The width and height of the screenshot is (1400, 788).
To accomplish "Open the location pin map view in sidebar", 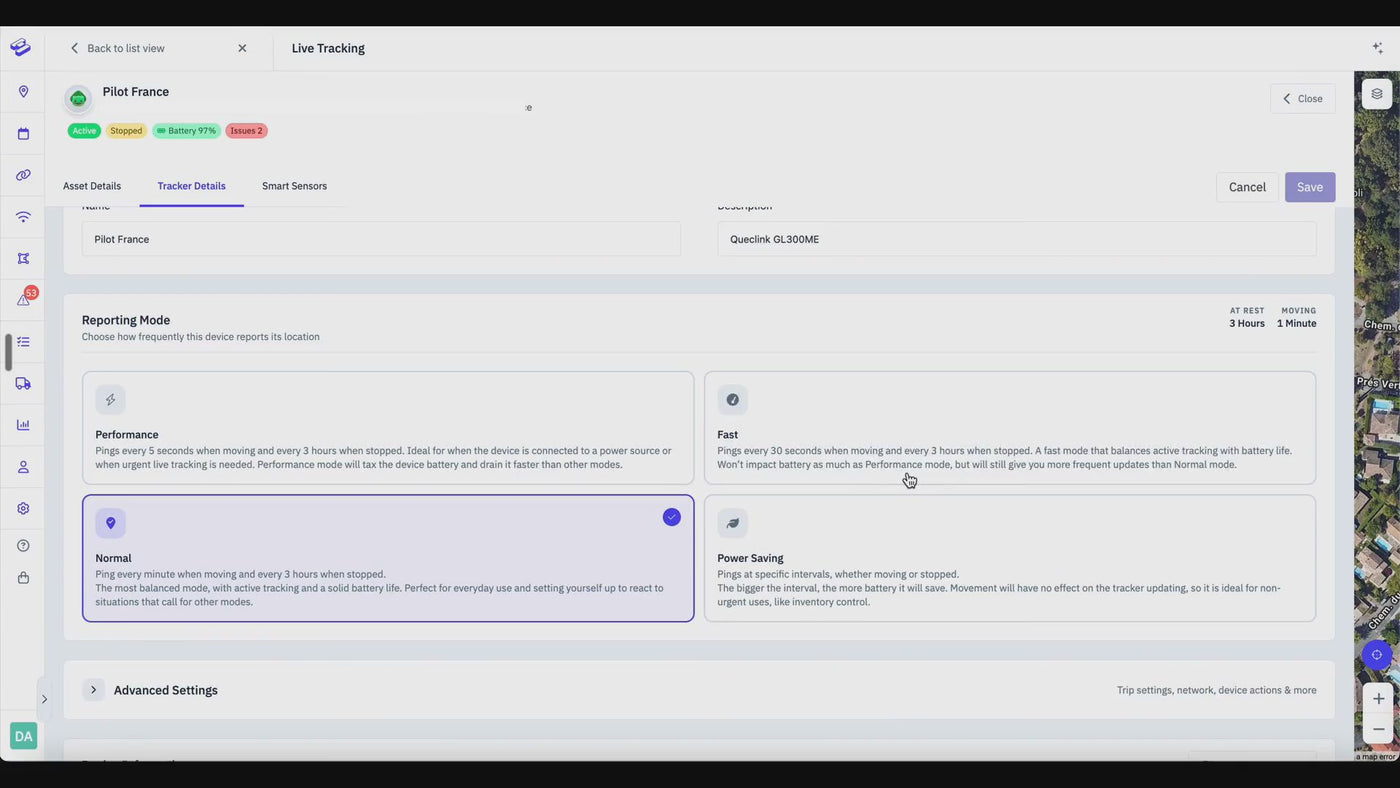I will coord(23,91).
